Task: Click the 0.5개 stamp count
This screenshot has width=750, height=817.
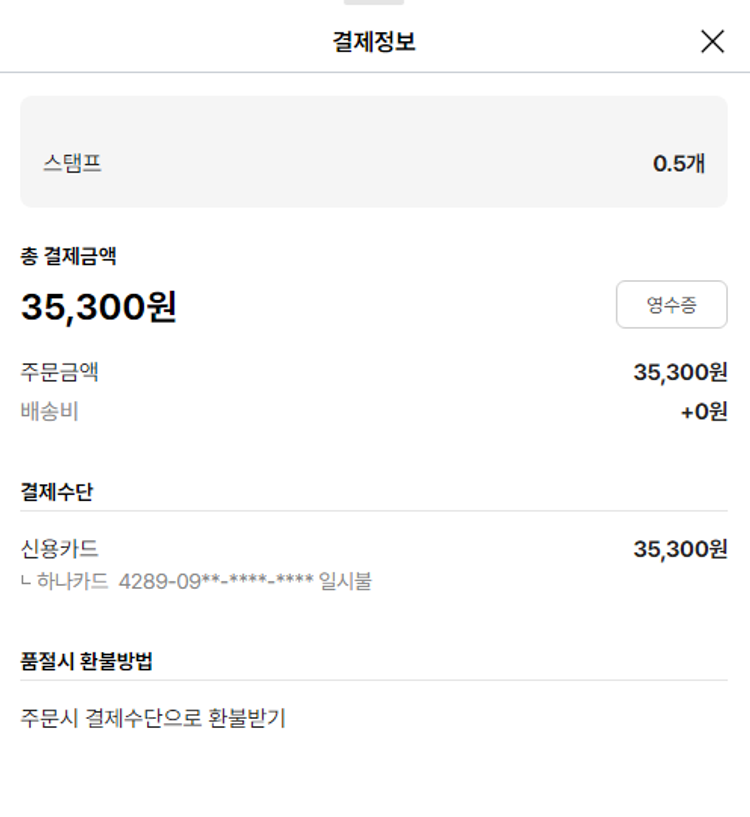Action: point(679,164)
